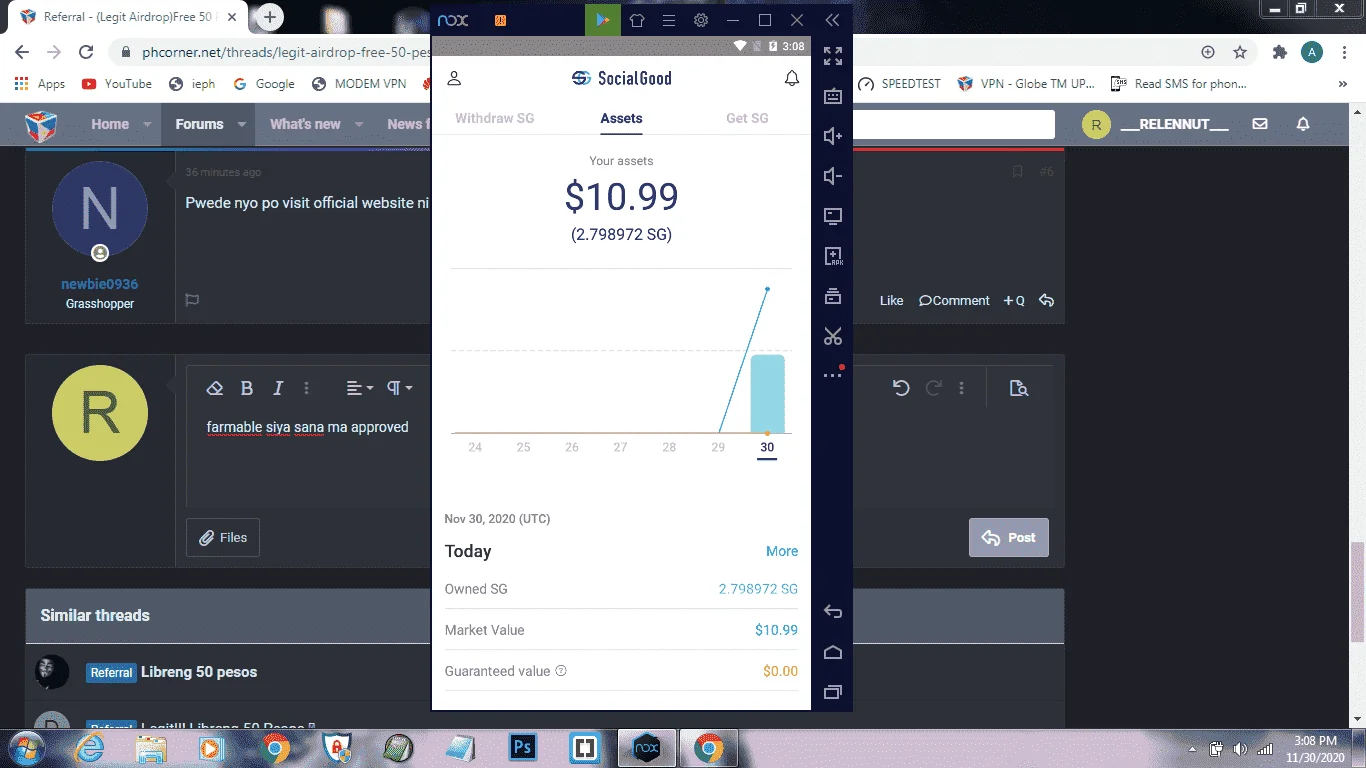Open the SocialGood profile icon
This screenshot has height=768, width=1366.
[x=454, y=78]
